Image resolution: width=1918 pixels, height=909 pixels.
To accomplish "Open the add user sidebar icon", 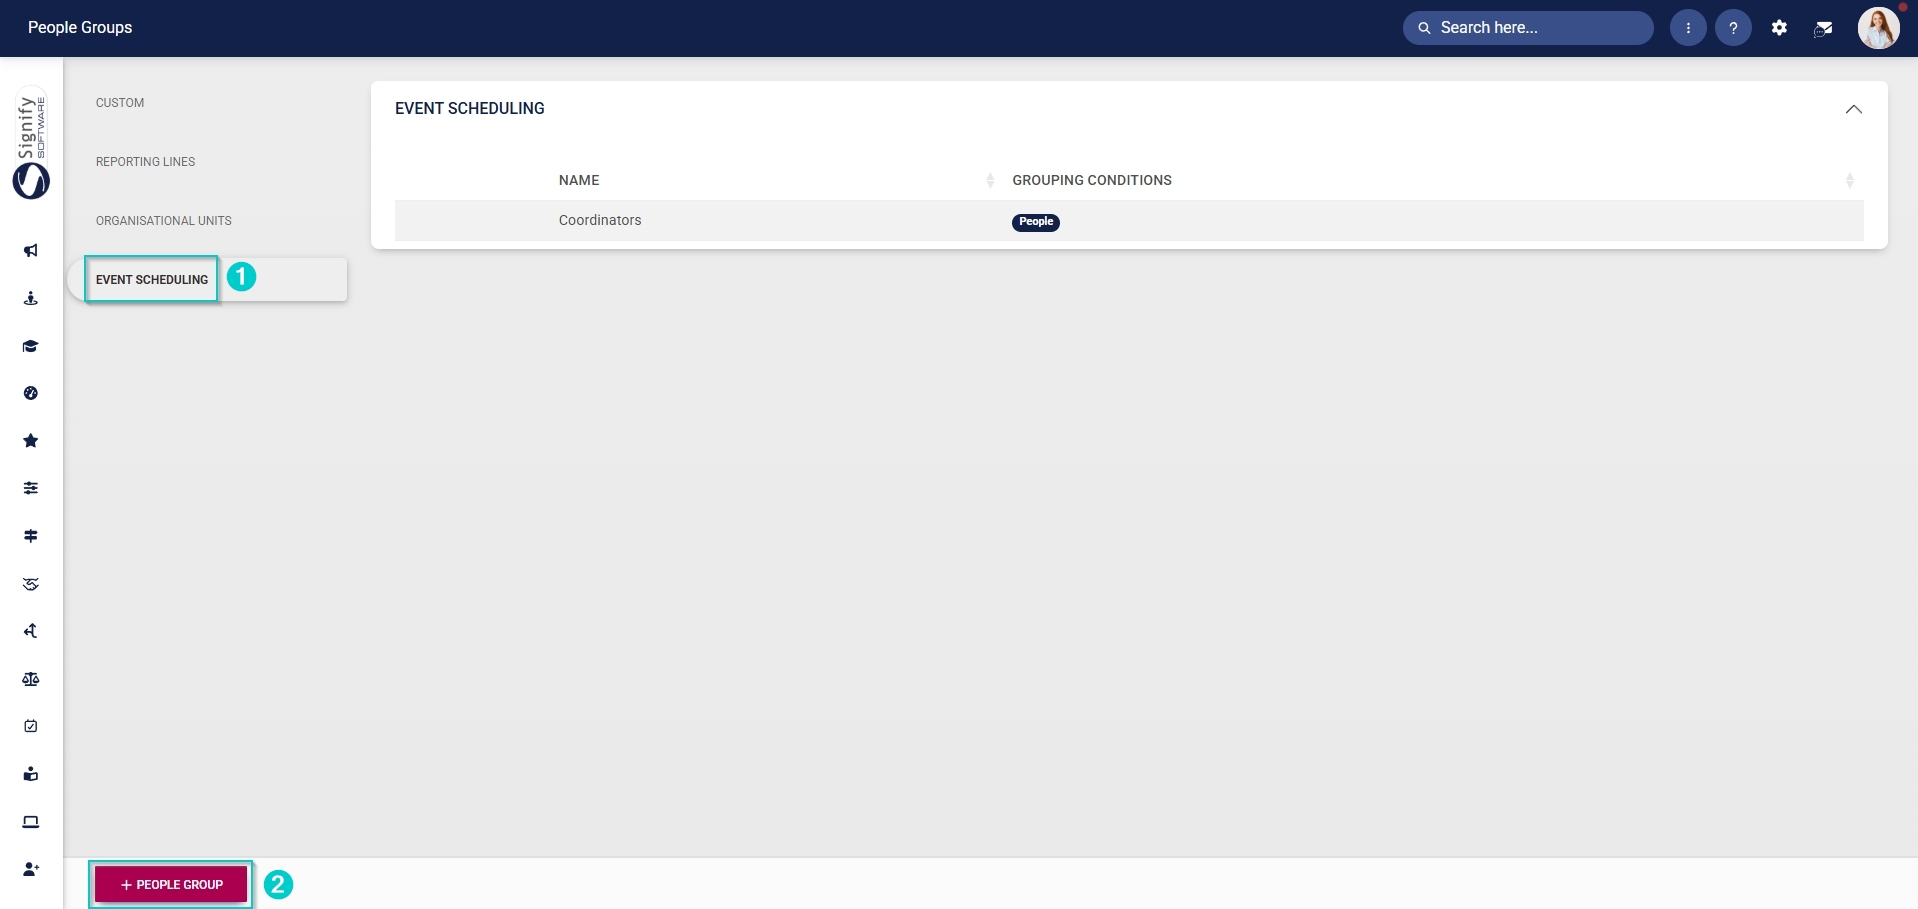I will tap(31, 869).
